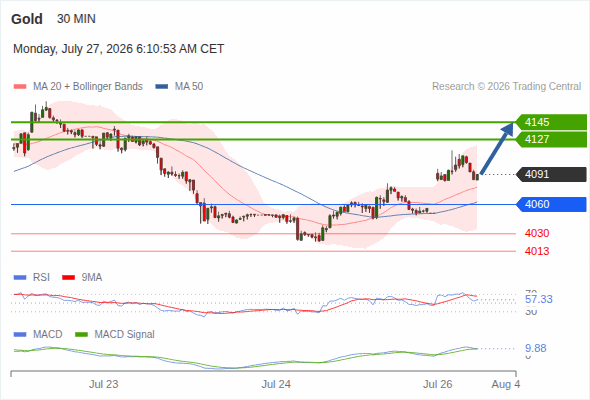Click the MACD blue legend swatch
The width and height of the screenshot is (590, 400).
pos(20,334)
